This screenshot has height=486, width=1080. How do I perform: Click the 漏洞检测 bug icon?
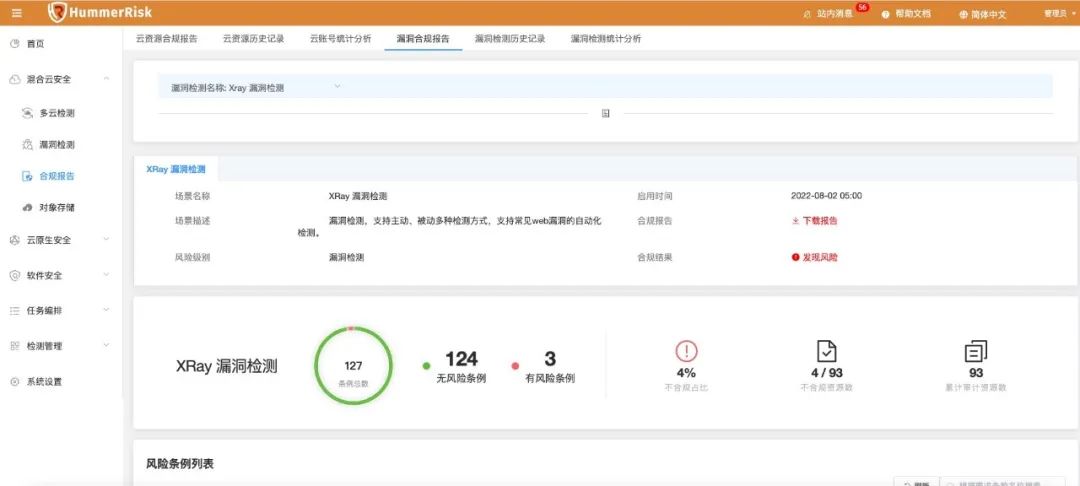28,145
